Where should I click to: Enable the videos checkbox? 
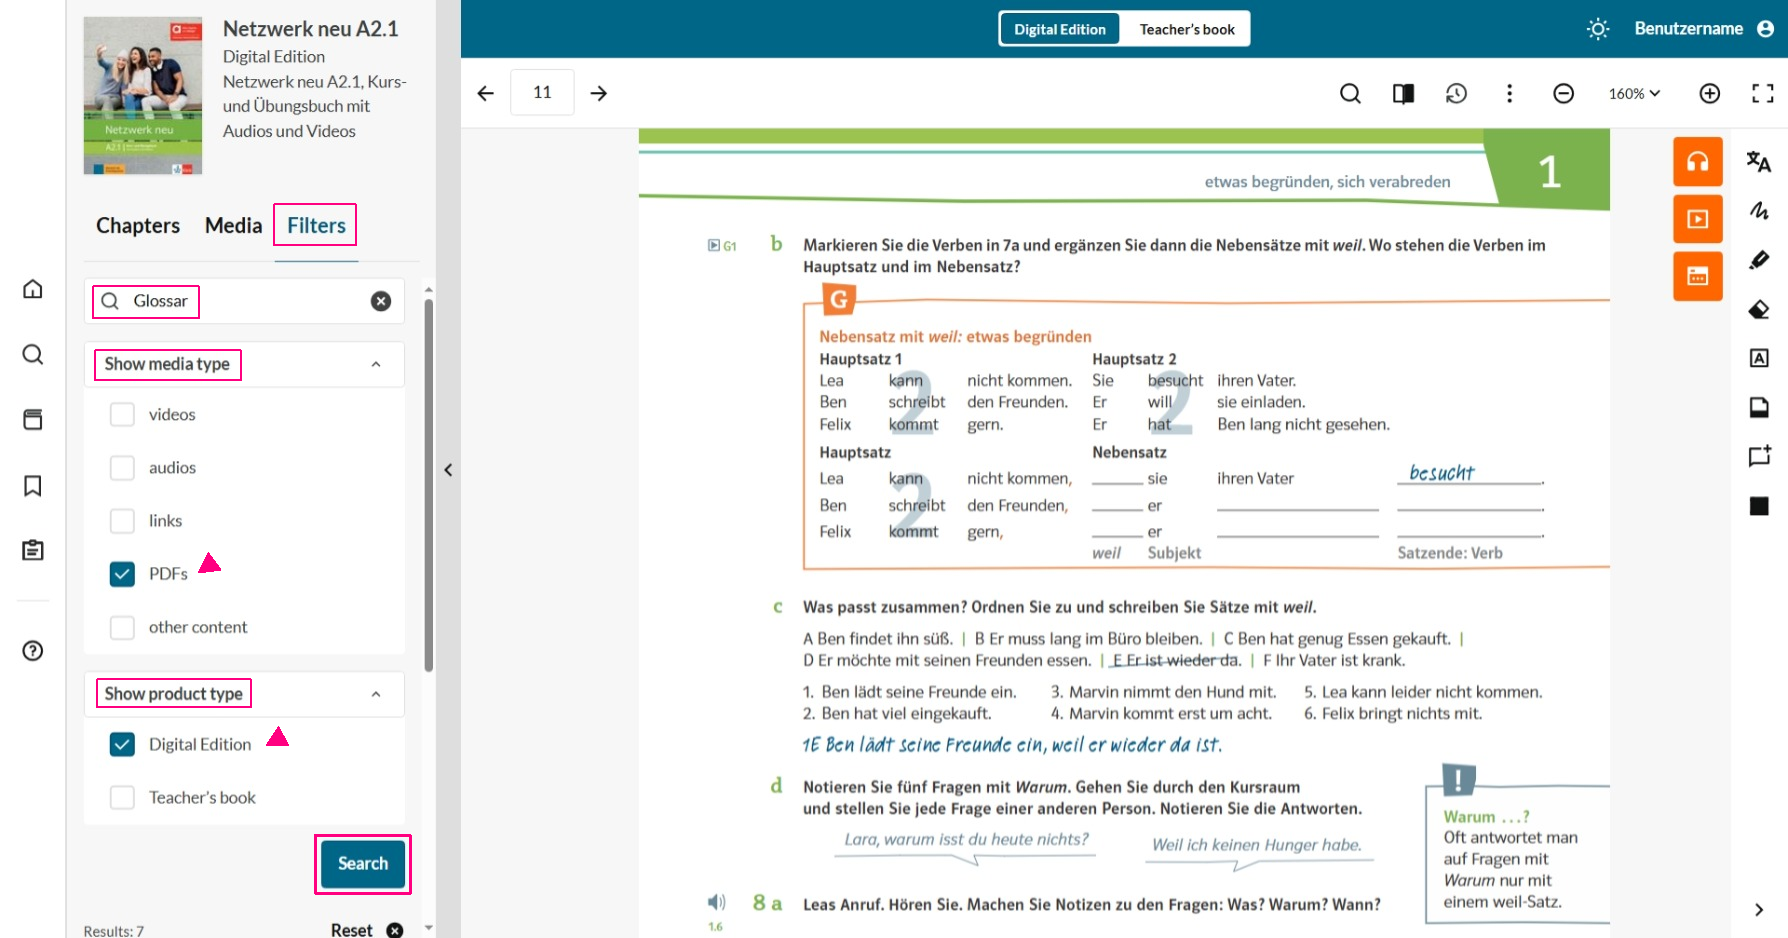(x=122, y=414)
